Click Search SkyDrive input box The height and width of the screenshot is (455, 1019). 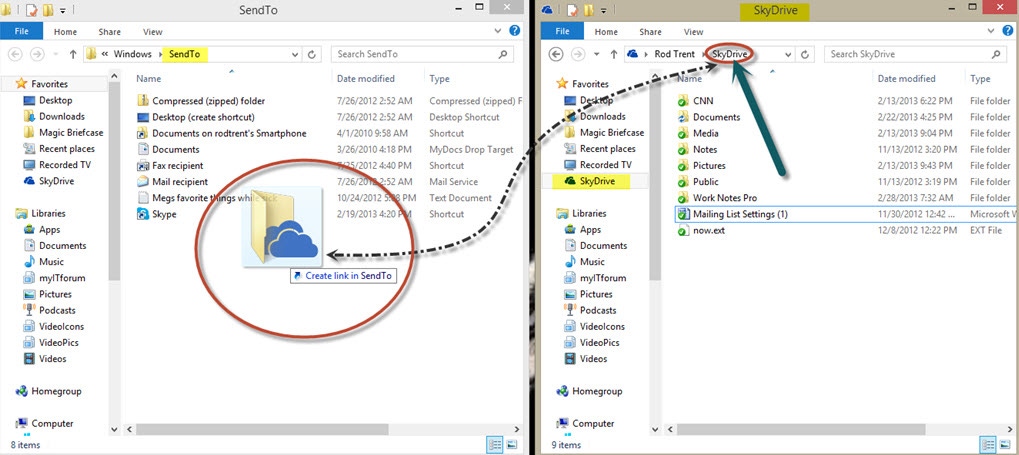coord(916,55)
